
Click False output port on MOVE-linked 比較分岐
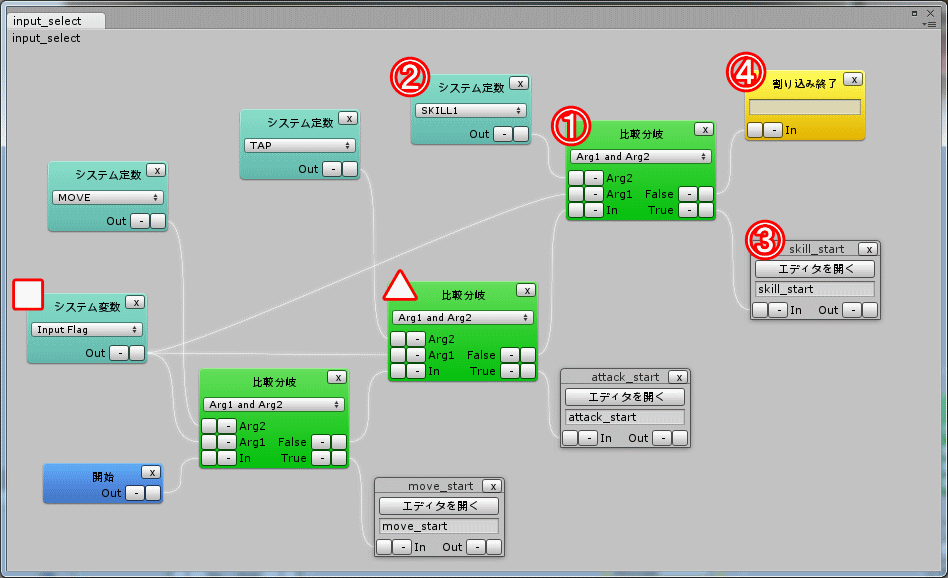pos(339,442)
